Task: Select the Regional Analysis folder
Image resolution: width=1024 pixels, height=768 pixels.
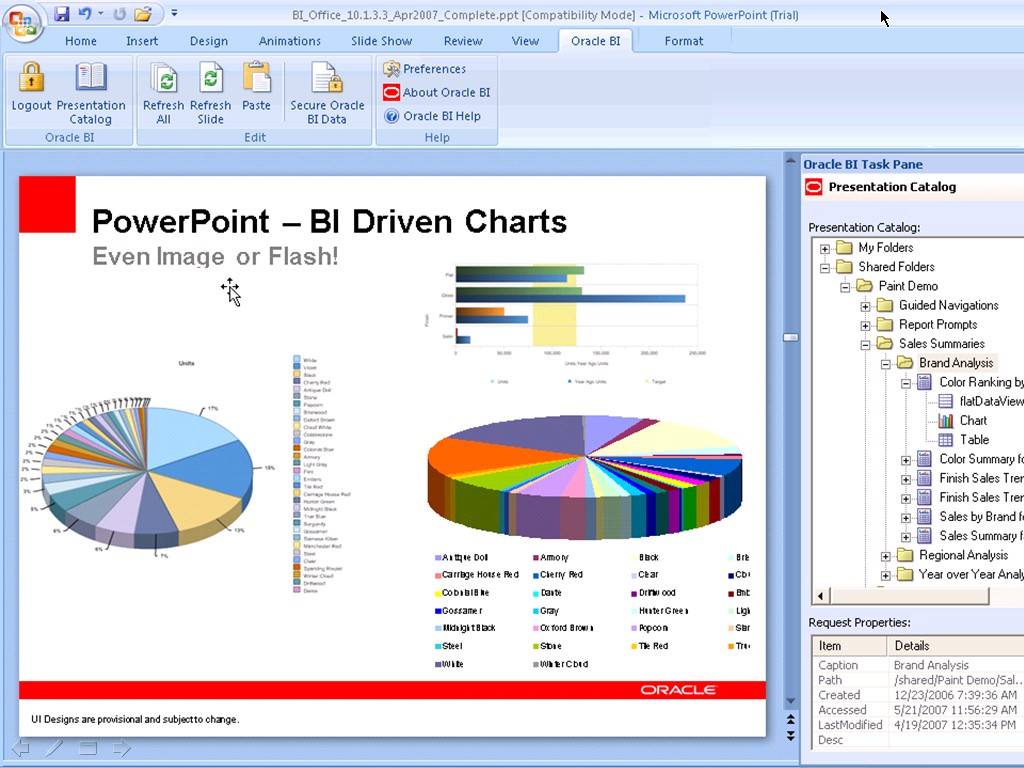Action: point(963,555)
